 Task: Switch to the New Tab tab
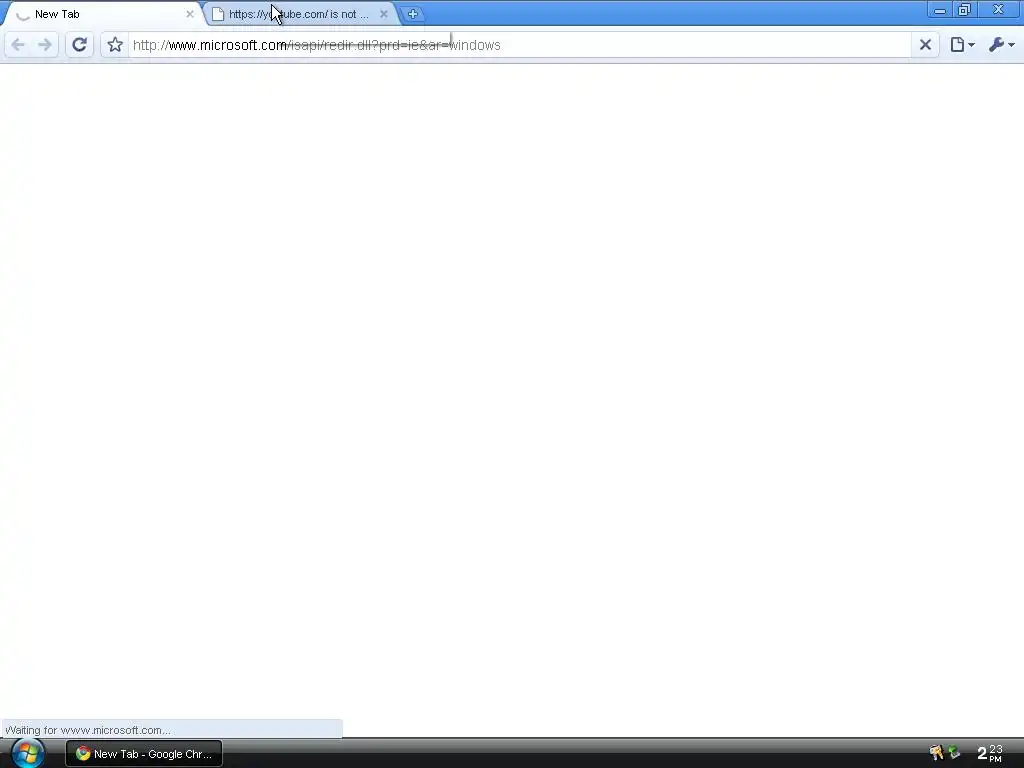point(104,14)
